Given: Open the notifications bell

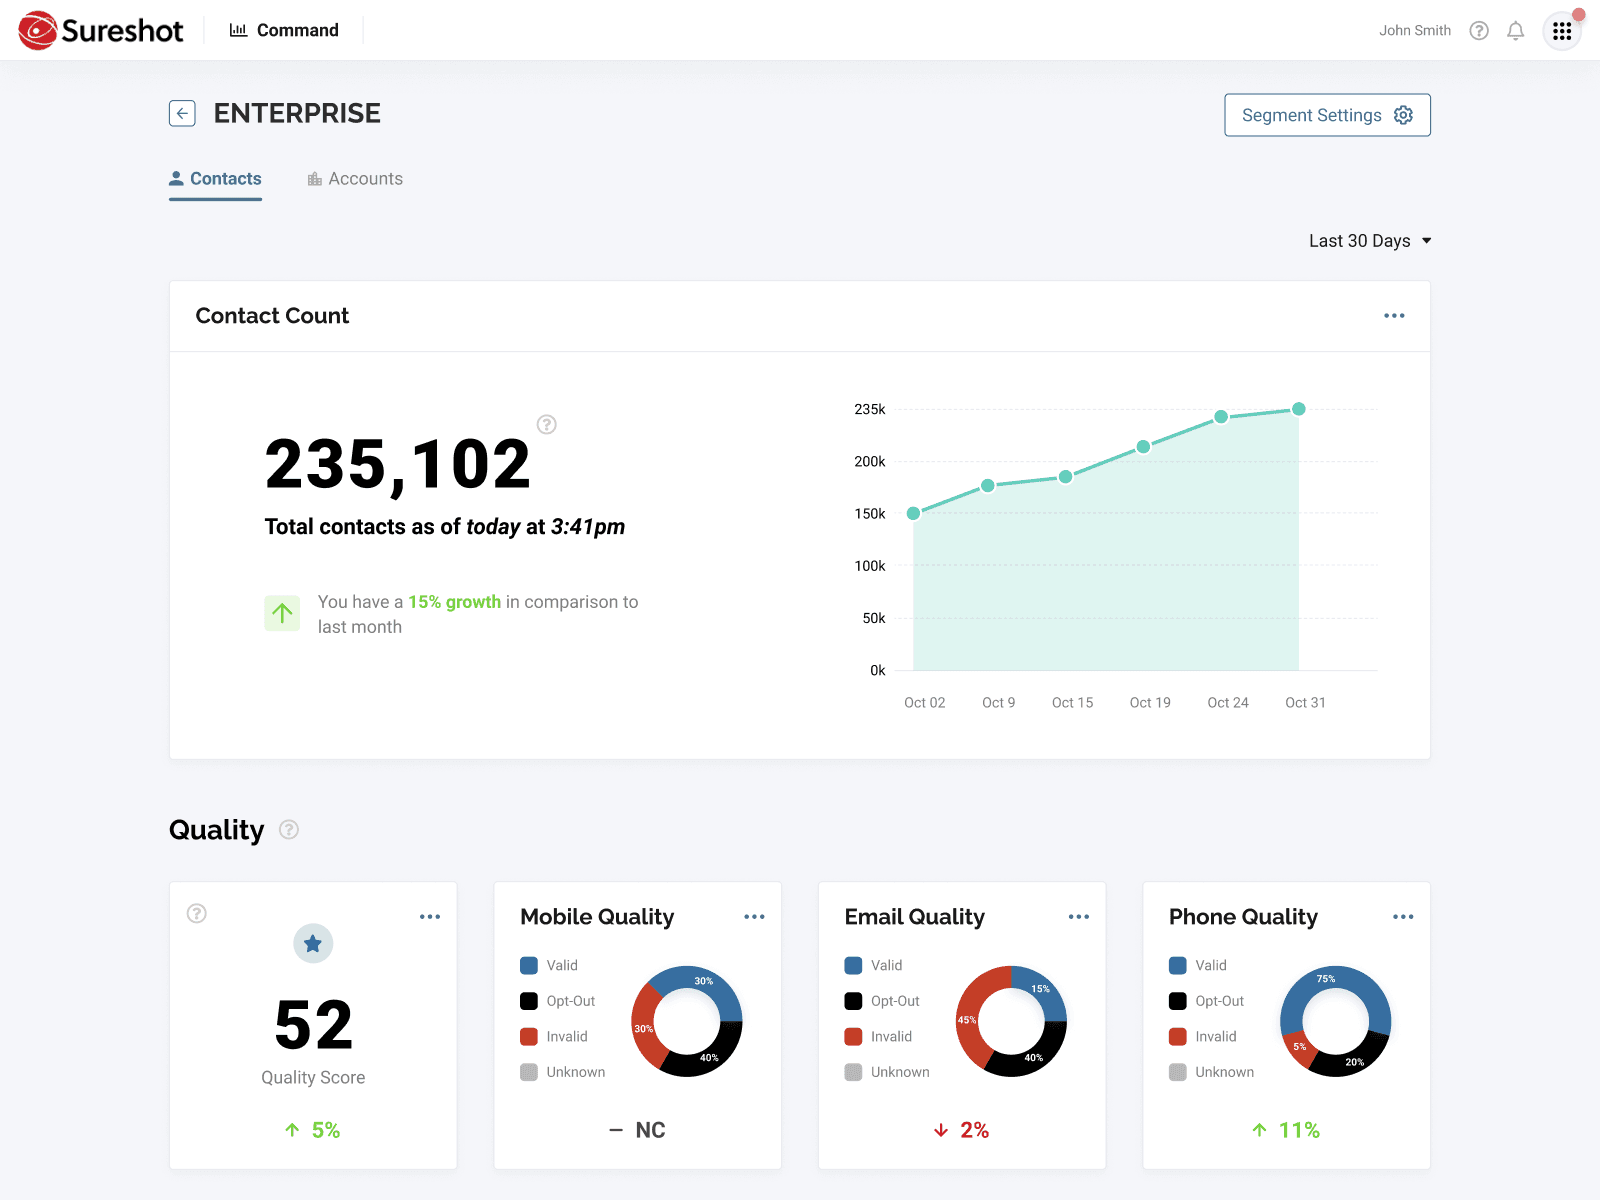Looking at the screenshot, I should pos(1515,31).
